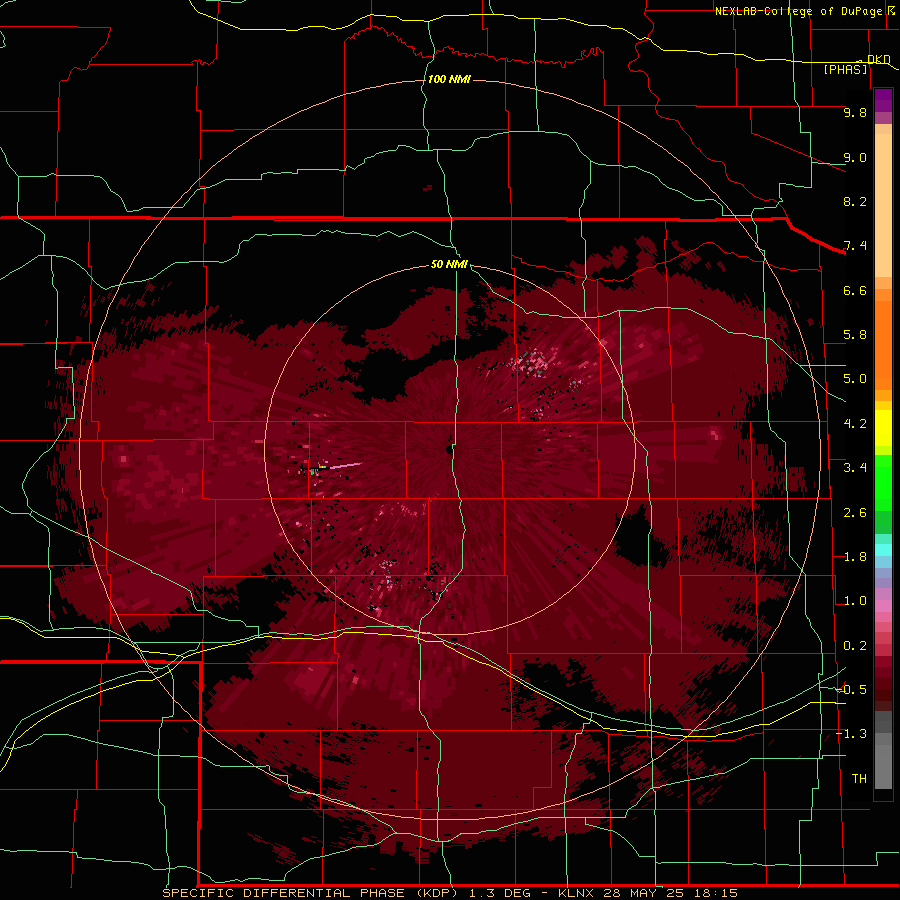
Task: Click the SPECIFIC DIFFERENTIAL PHASE (KDP) title text
Action: point(310,893)
